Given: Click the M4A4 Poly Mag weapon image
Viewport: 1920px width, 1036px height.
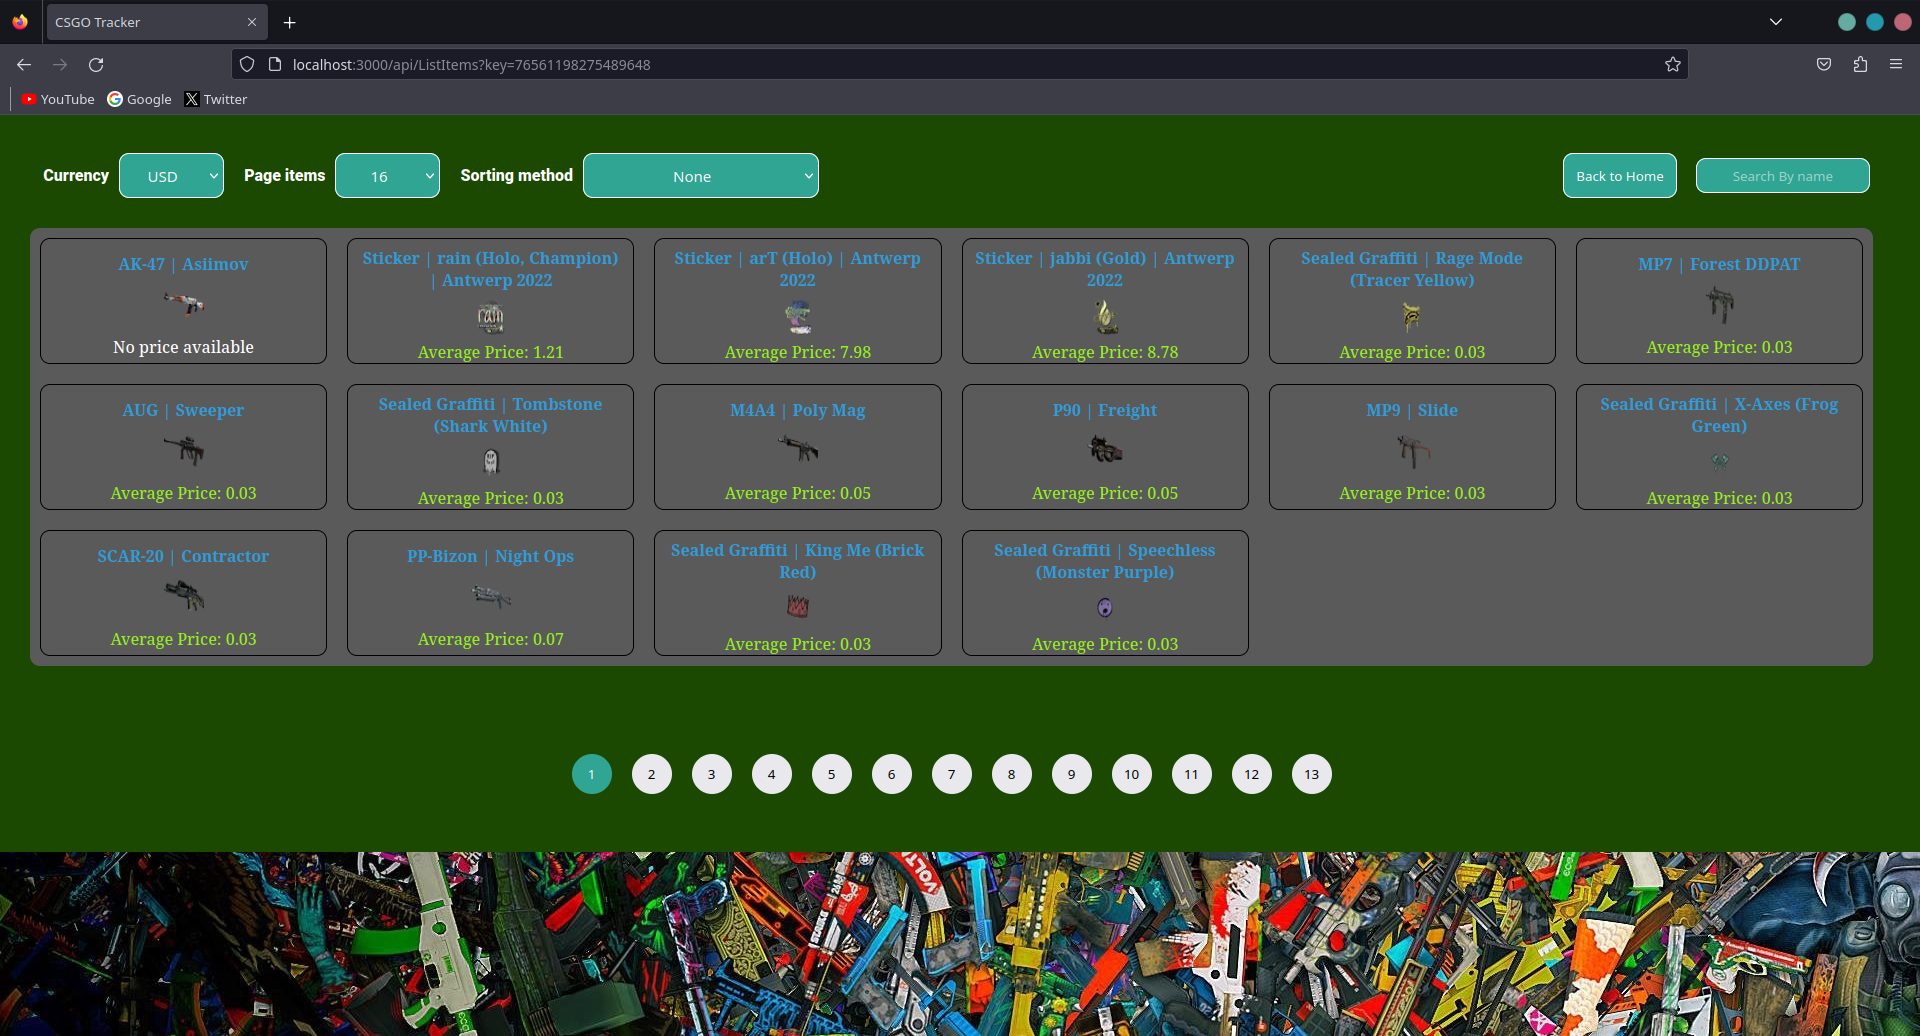Looking at the screenshot, I should point(797,449).
